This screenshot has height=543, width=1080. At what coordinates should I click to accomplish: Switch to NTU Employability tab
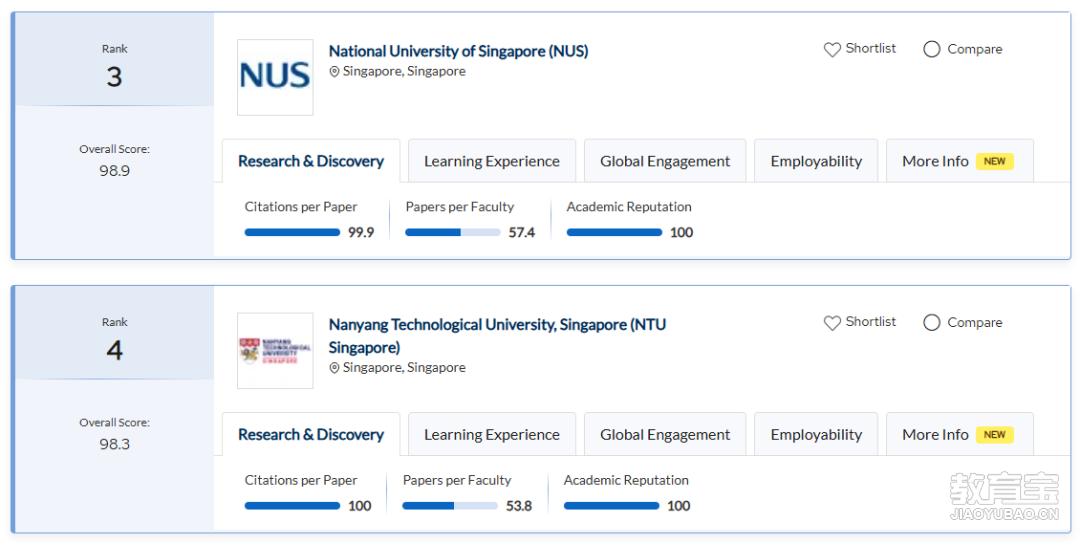click(x=816, y=435)
